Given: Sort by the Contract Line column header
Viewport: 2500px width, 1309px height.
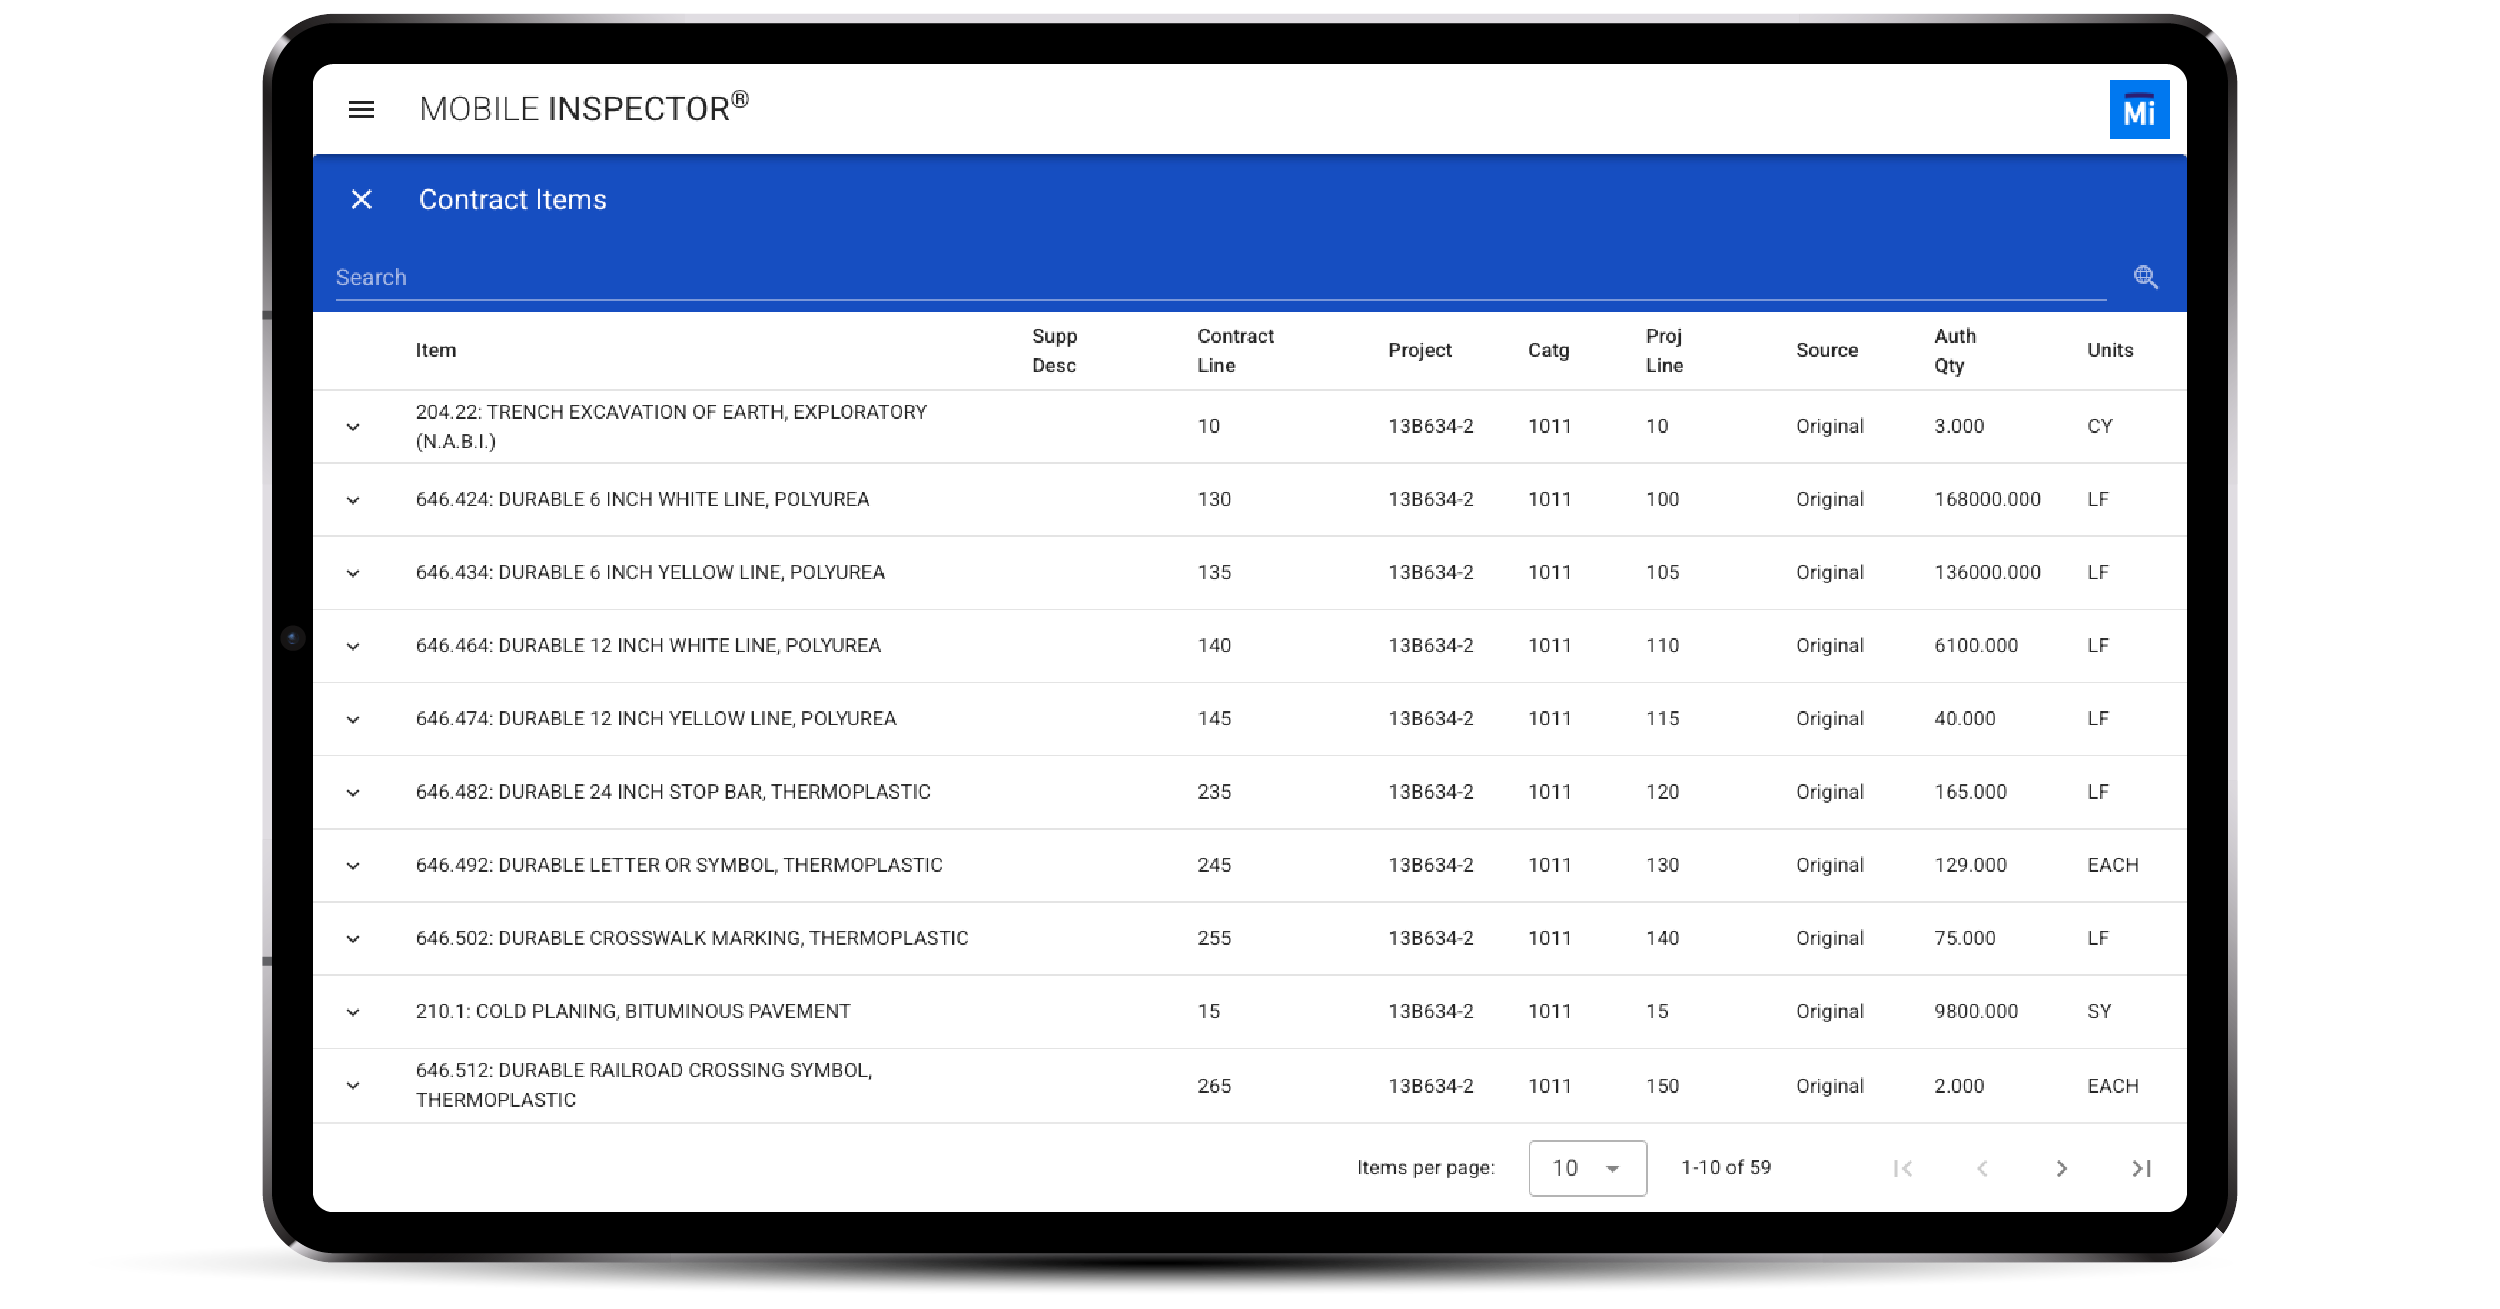Looking at the screenshot, I should (x=1235, y=351).
